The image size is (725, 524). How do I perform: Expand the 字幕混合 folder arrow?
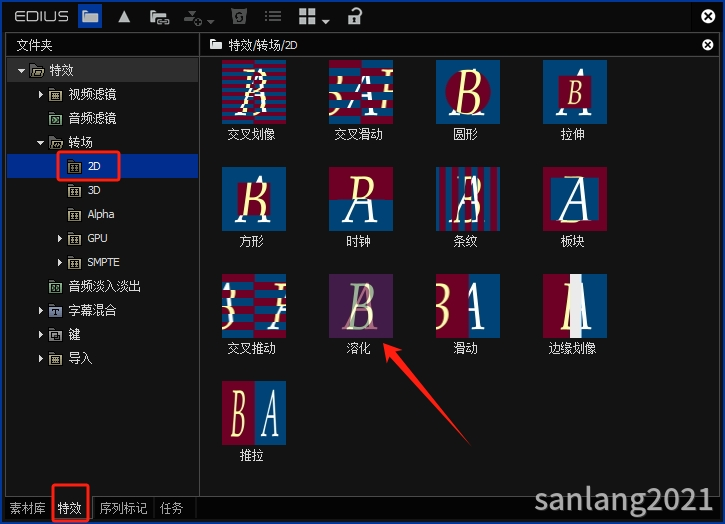40,311
